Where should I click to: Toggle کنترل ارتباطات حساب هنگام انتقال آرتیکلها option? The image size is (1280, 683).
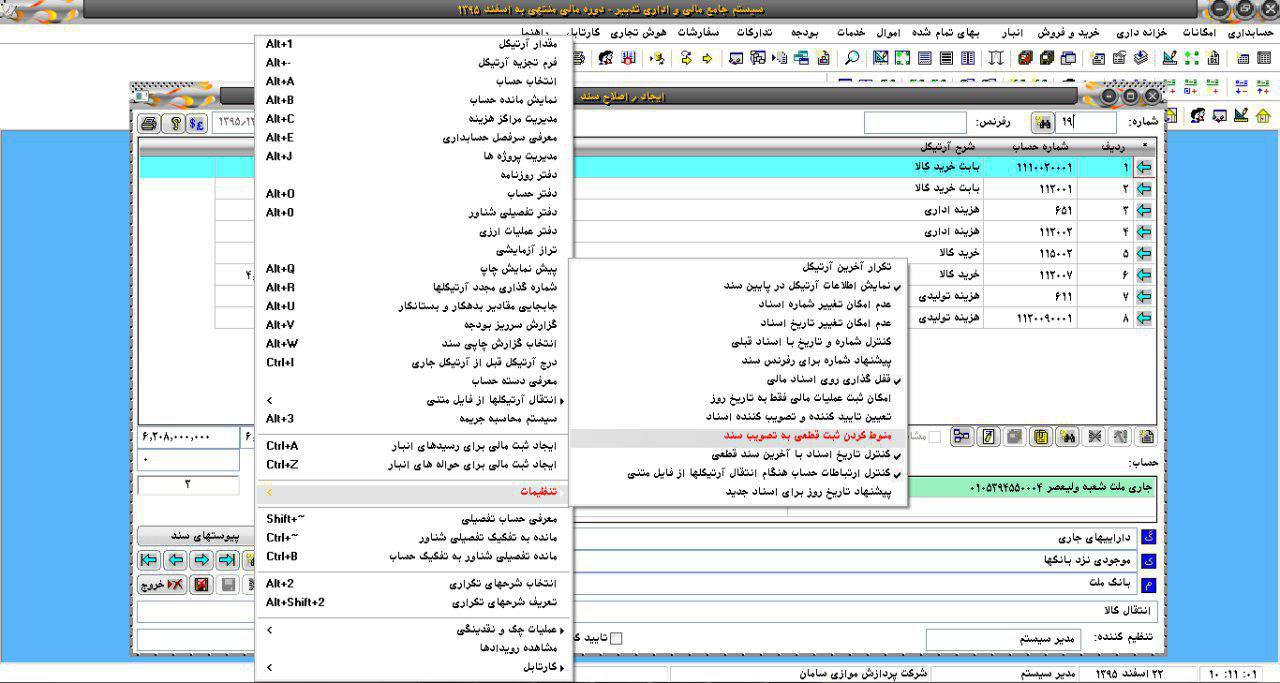pos(738,473)
